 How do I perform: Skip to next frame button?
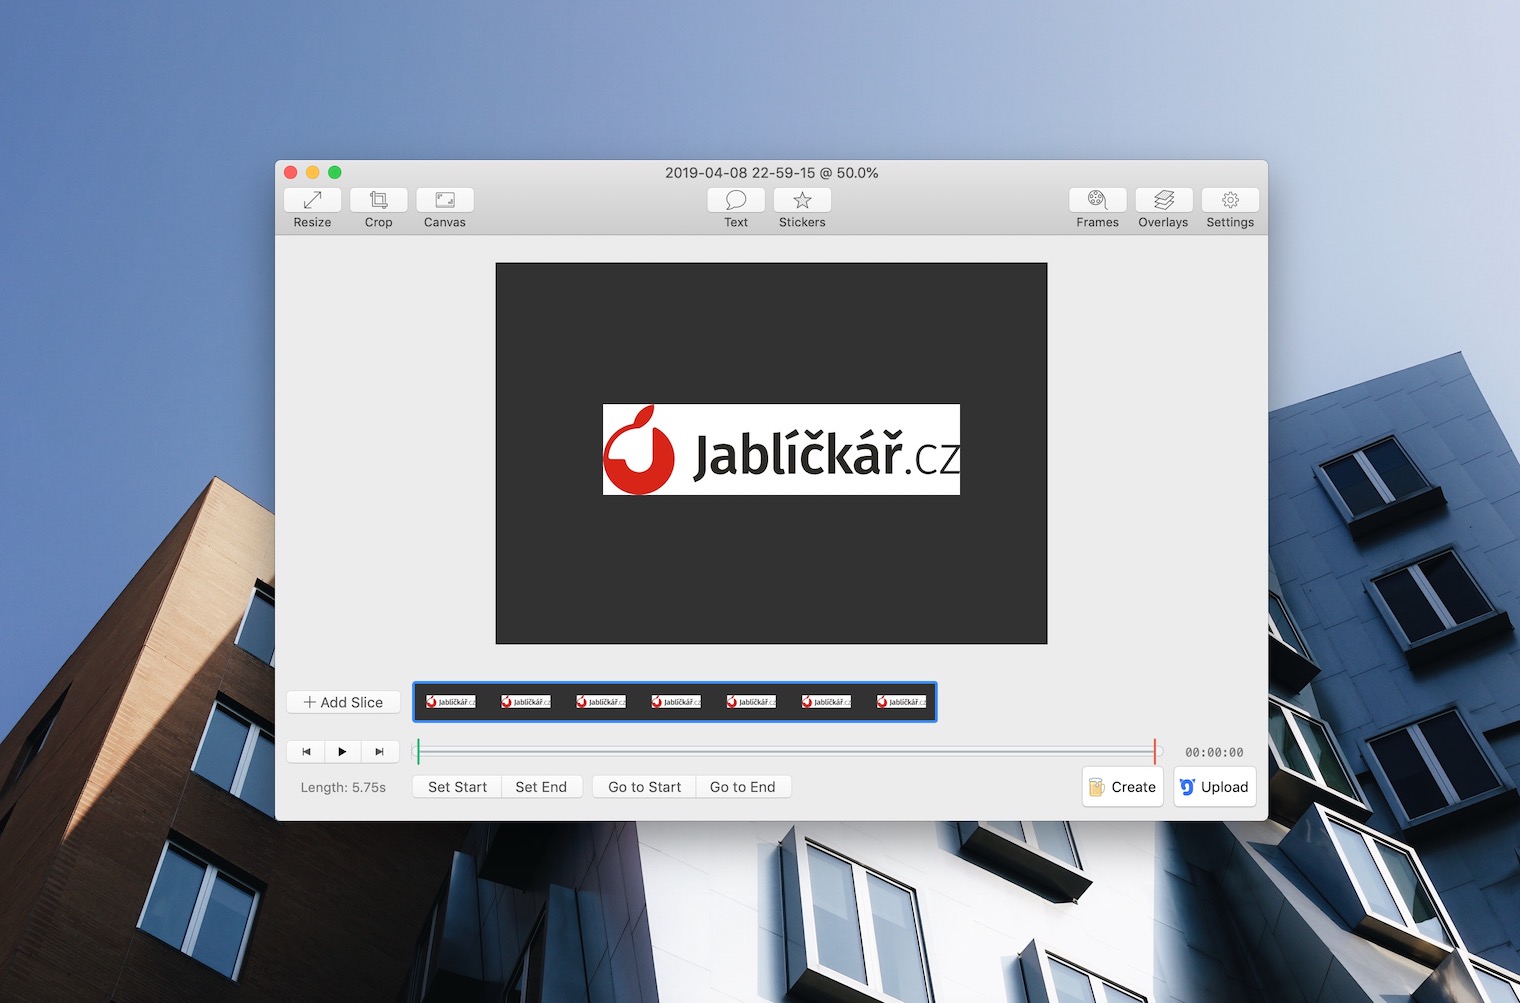(x=379, y=752)
